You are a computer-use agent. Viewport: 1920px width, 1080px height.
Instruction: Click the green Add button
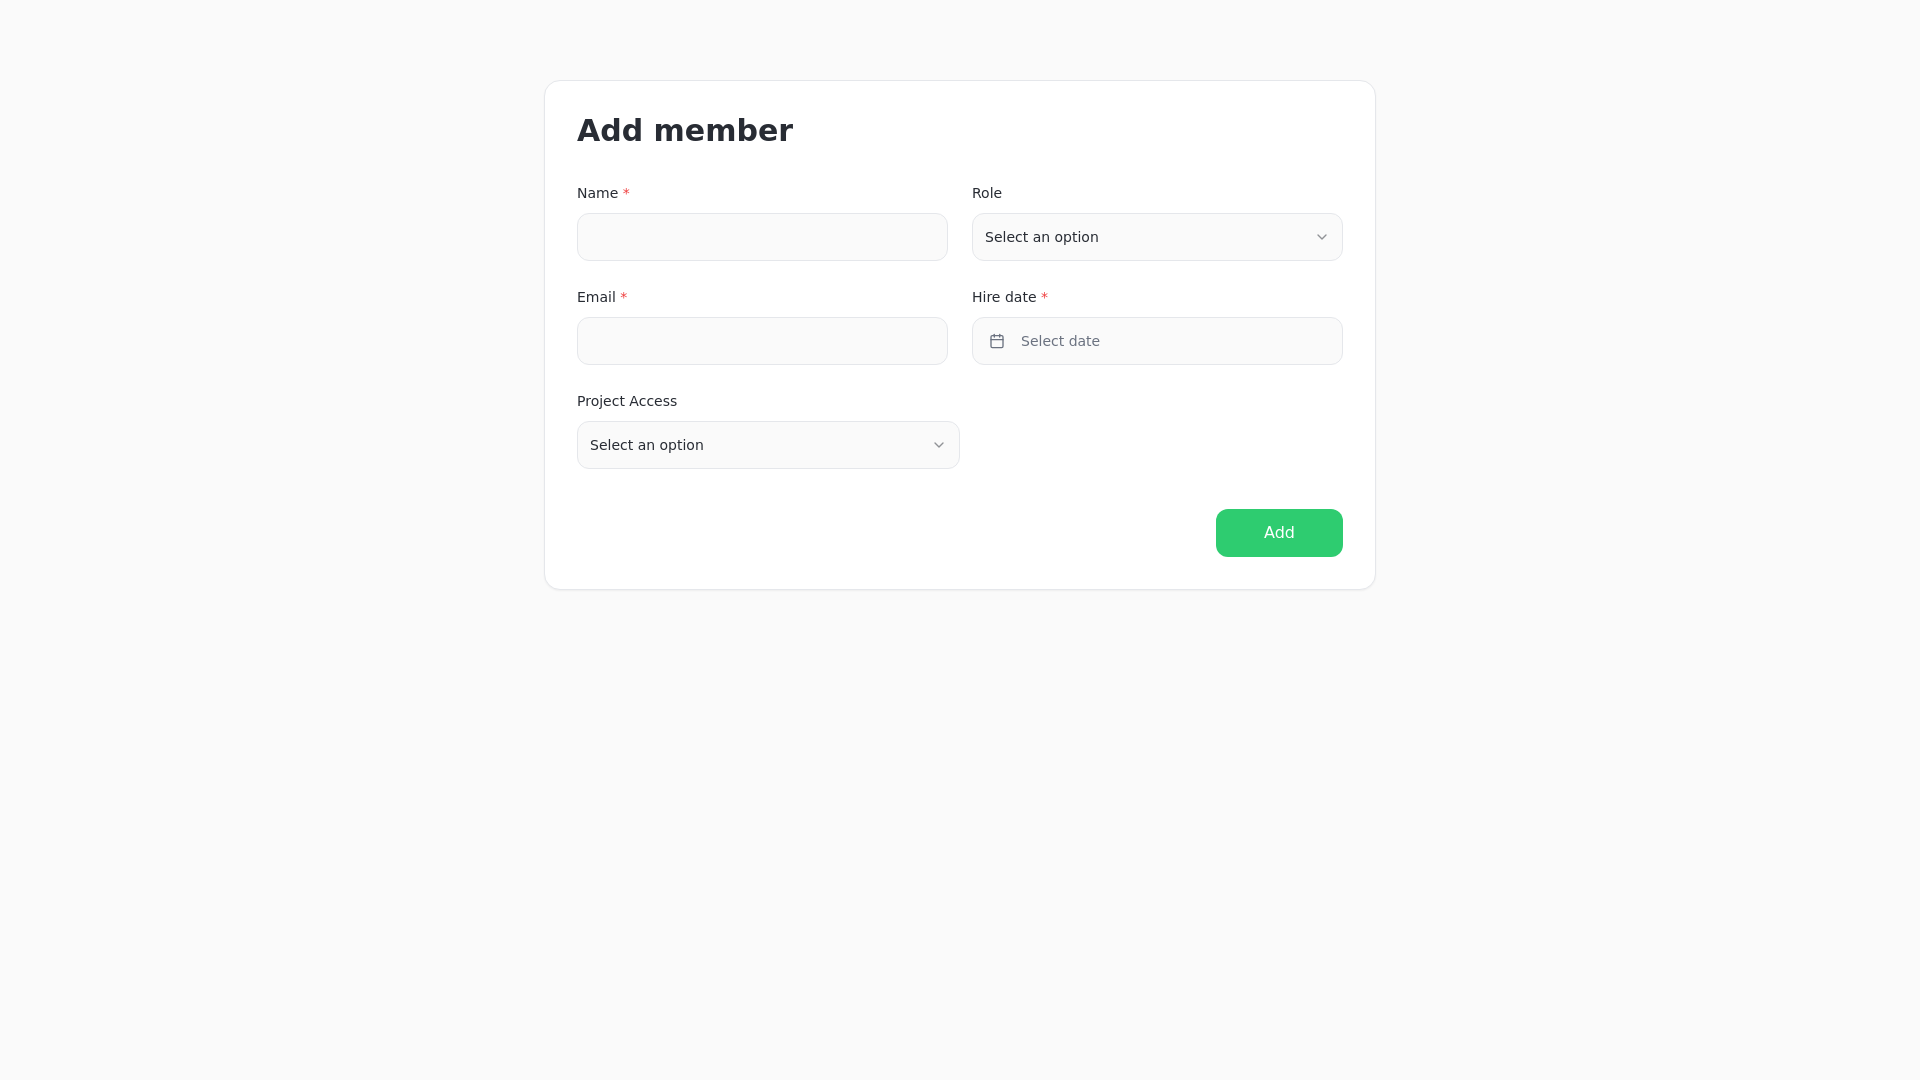tap(1279, 533)
